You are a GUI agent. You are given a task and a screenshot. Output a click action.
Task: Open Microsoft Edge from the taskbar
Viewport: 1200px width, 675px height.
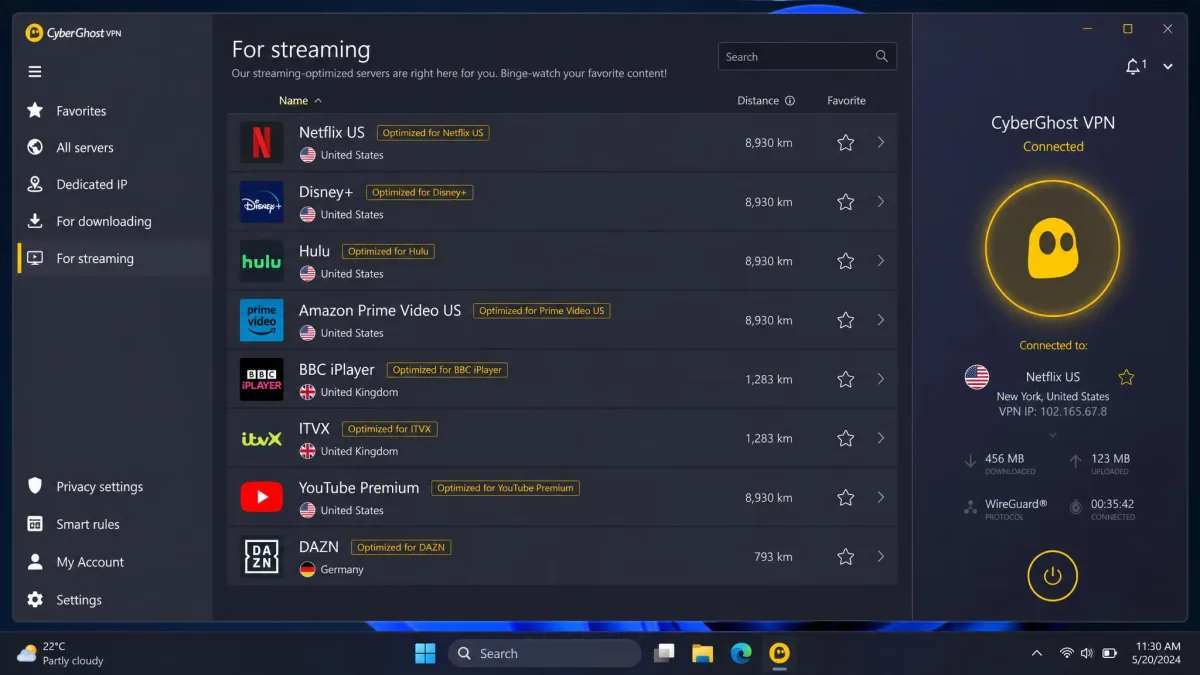(x=741, y=653)
